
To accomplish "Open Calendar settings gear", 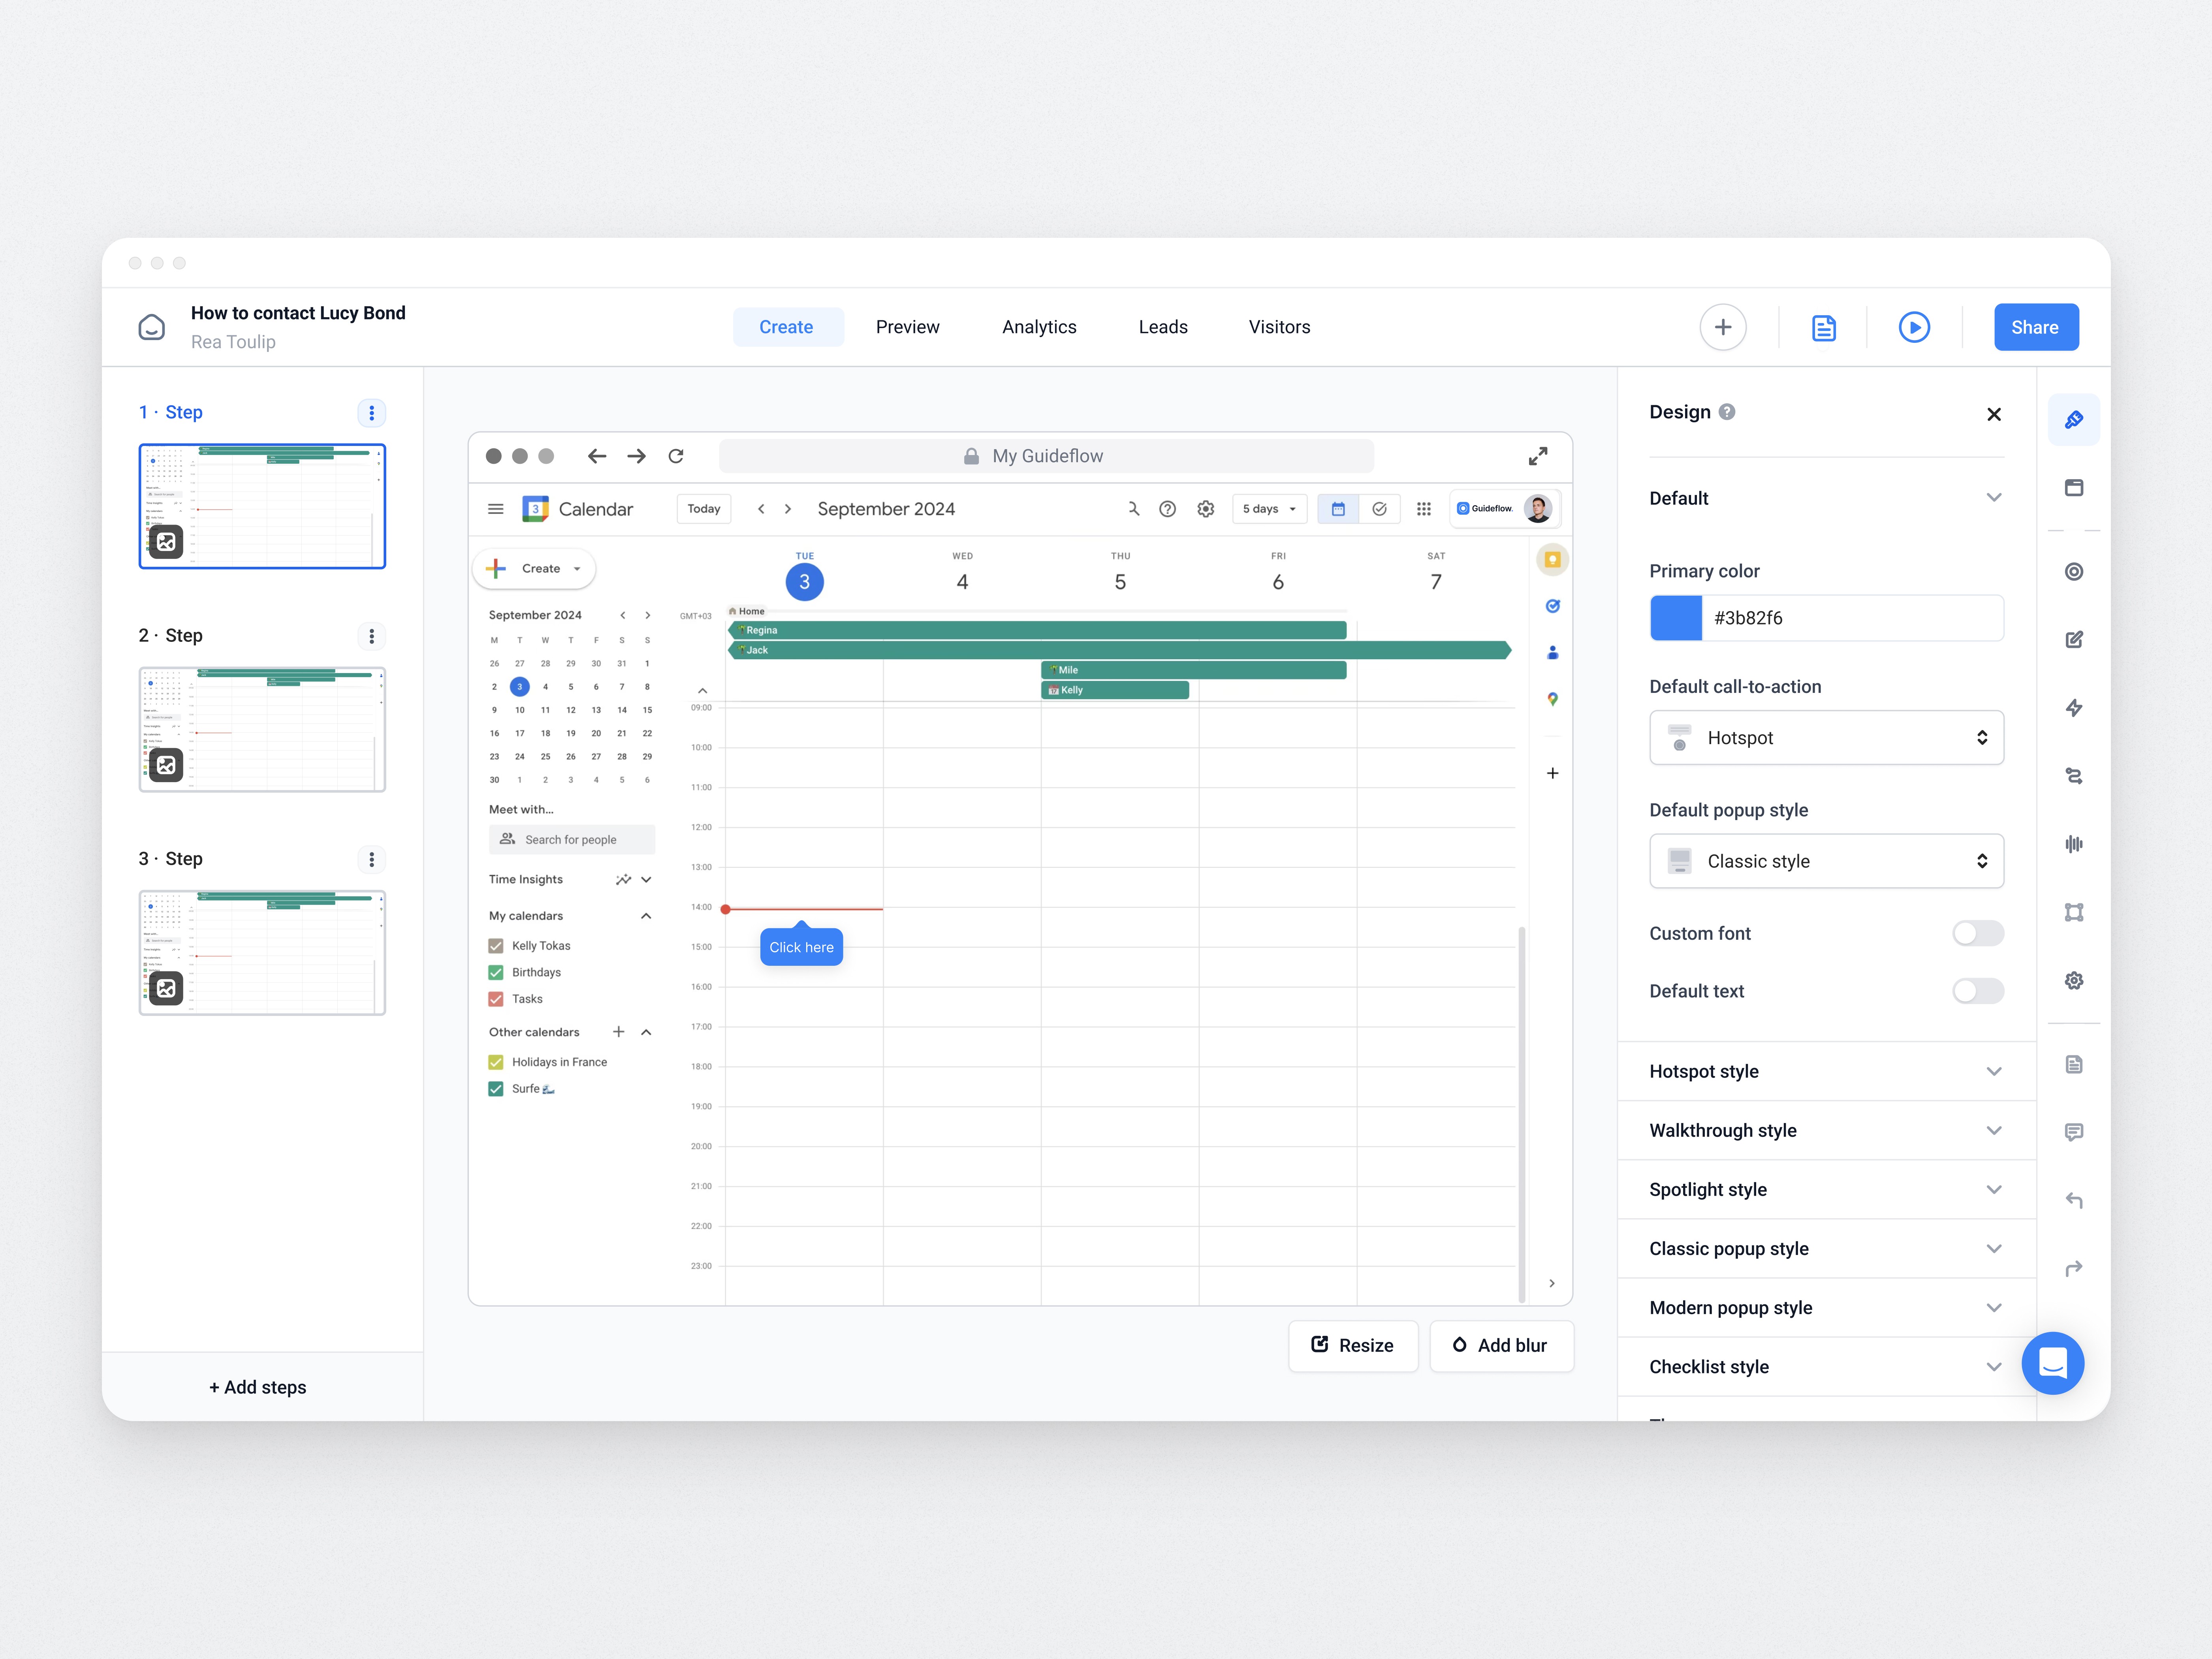I will point(1205,509).
